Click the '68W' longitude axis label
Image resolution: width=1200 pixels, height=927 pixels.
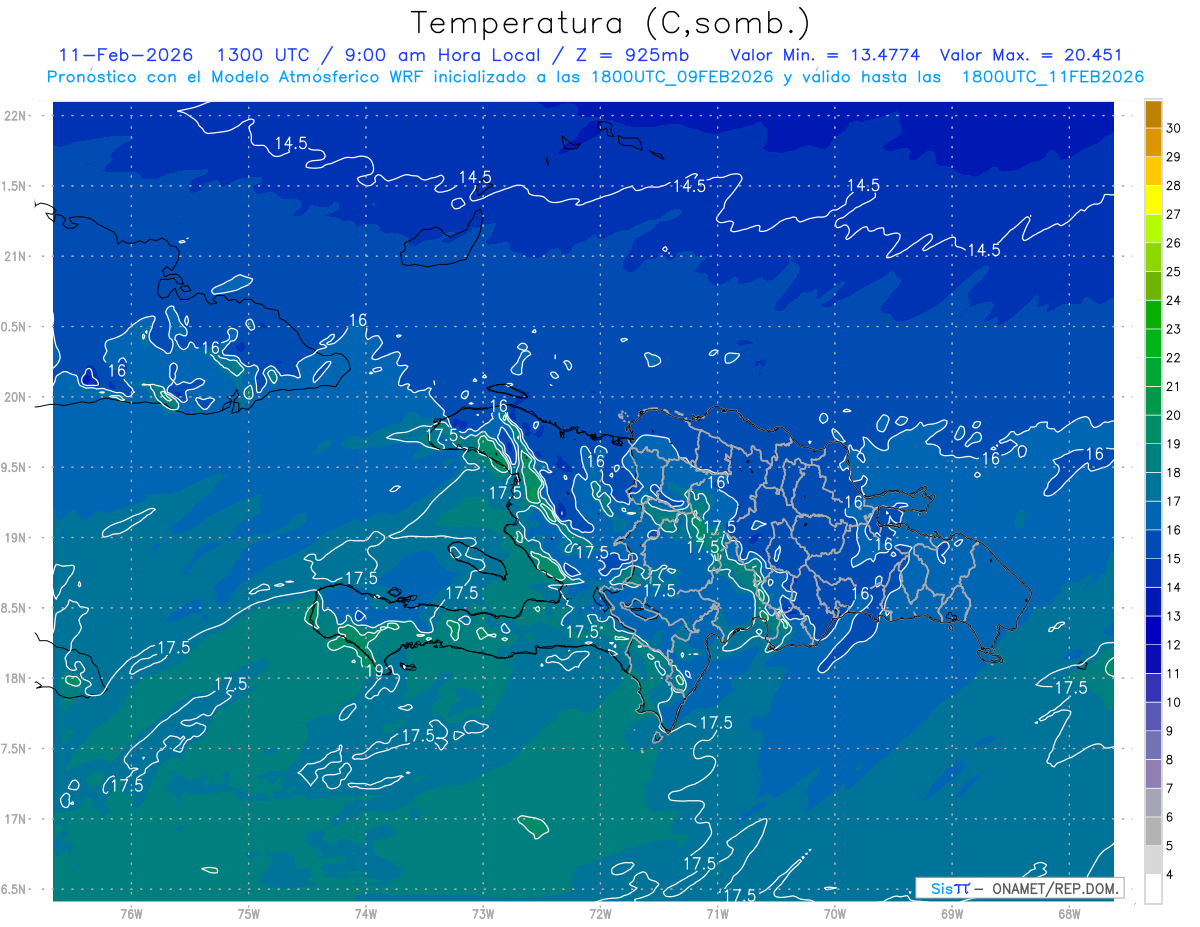tap(1069, 915)
